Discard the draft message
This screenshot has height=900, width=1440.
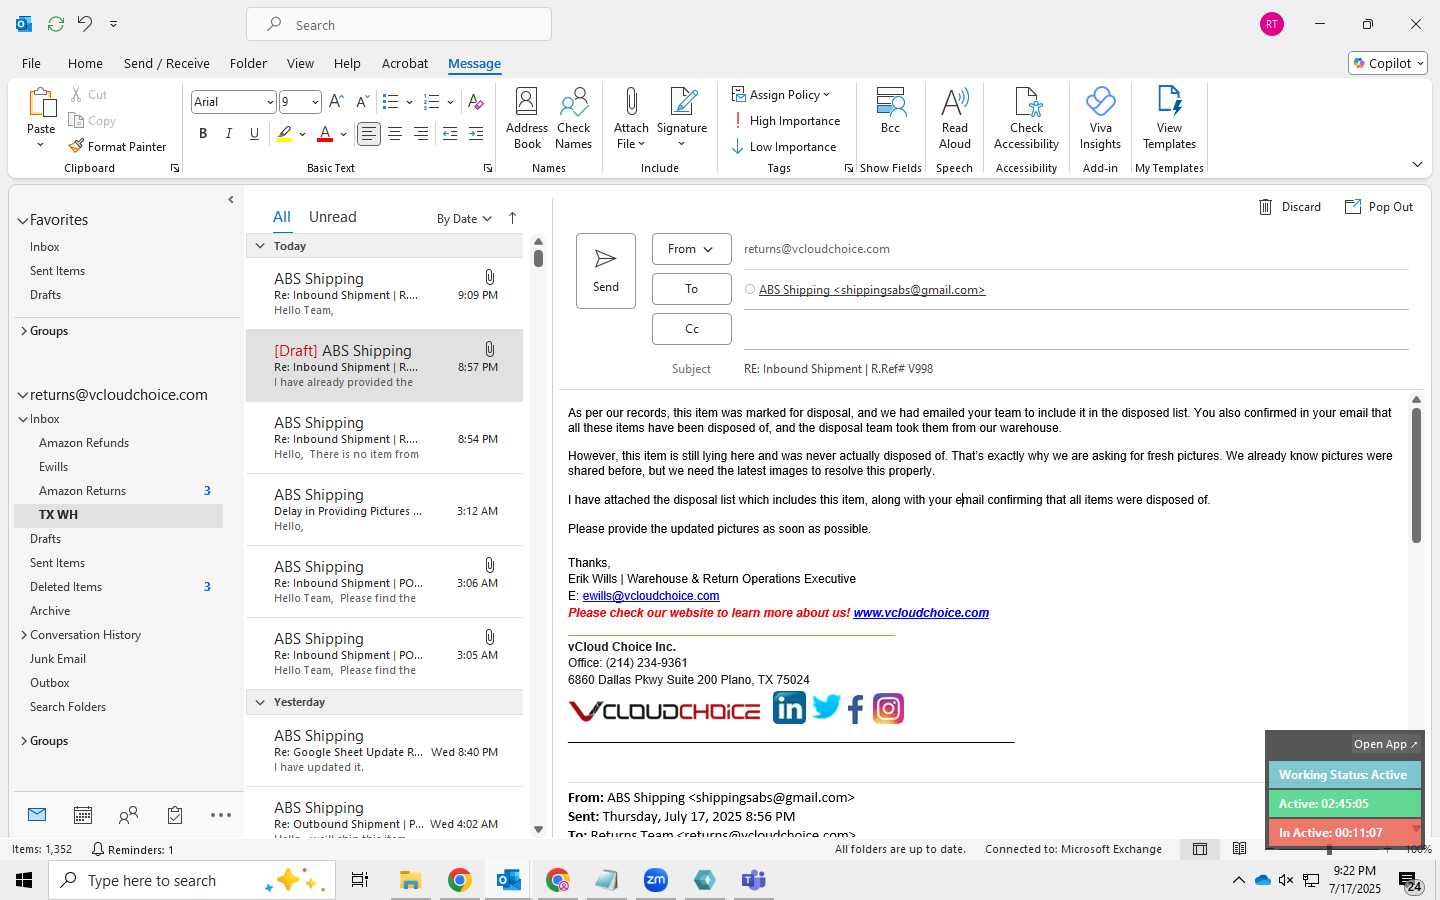pyautogui.click(x=1290, y=207)
